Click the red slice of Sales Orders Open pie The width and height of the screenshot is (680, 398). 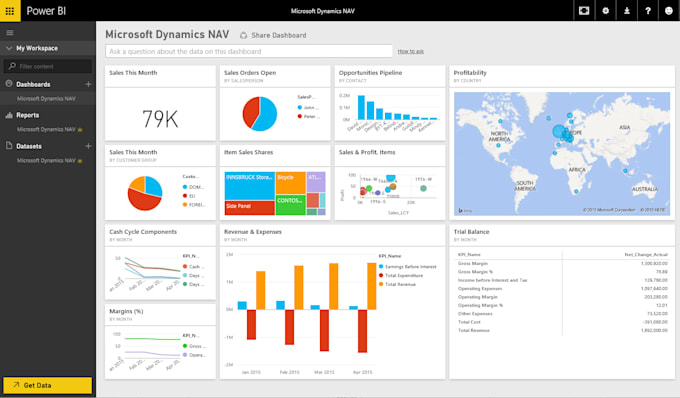point(250,112)
